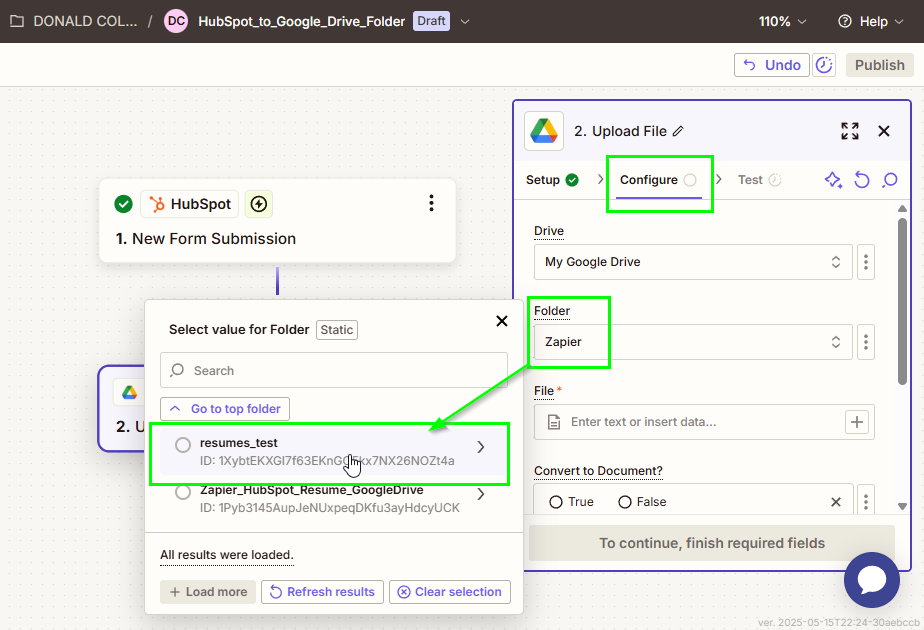Switch to the Test tab
Viewport: 924px width, 630px height.
pos(759,180)
